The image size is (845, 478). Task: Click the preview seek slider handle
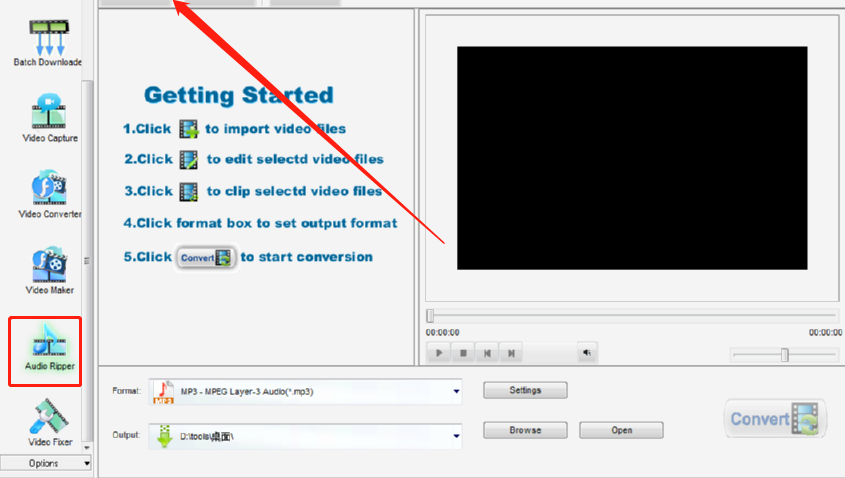(430, 316)
